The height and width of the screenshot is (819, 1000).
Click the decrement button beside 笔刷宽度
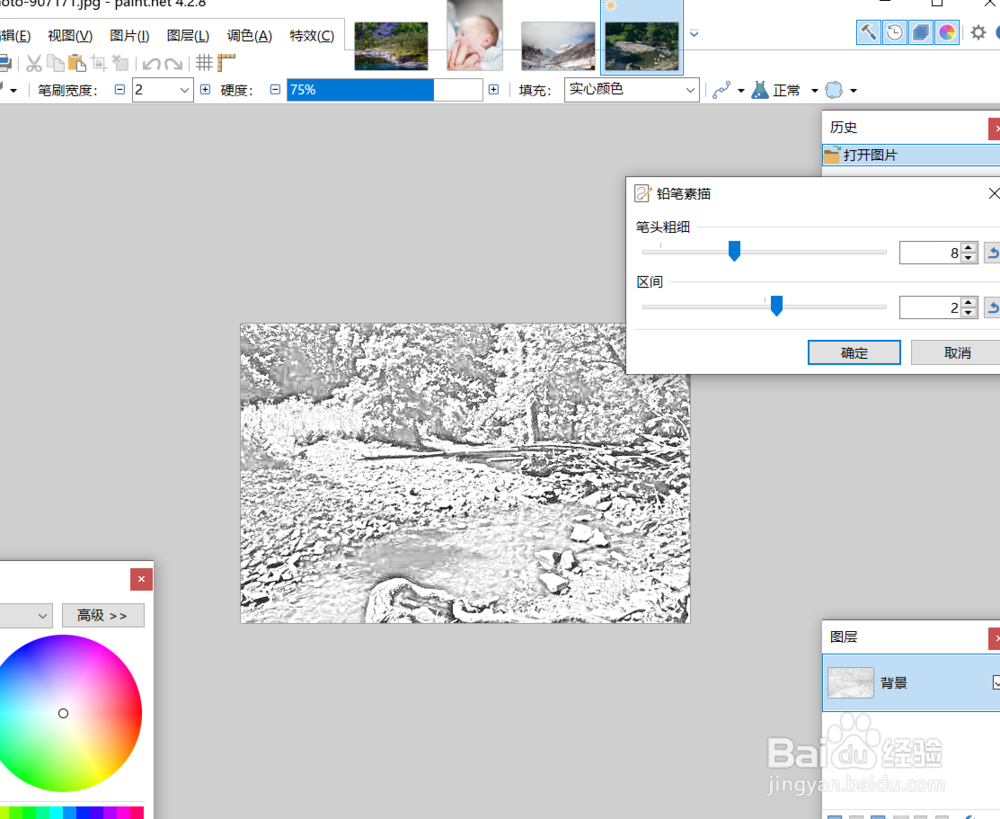tap(119, 89)
